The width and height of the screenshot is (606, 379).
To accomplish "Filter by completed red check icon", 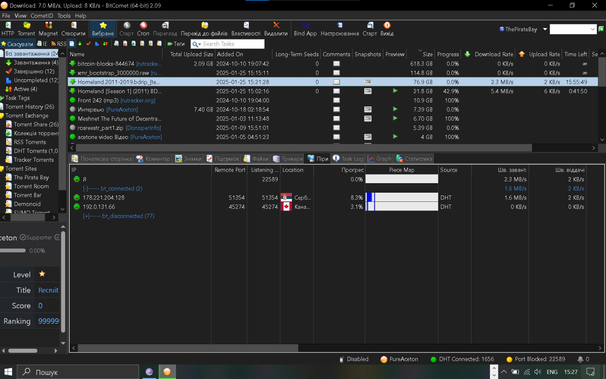I will point(89,44).
